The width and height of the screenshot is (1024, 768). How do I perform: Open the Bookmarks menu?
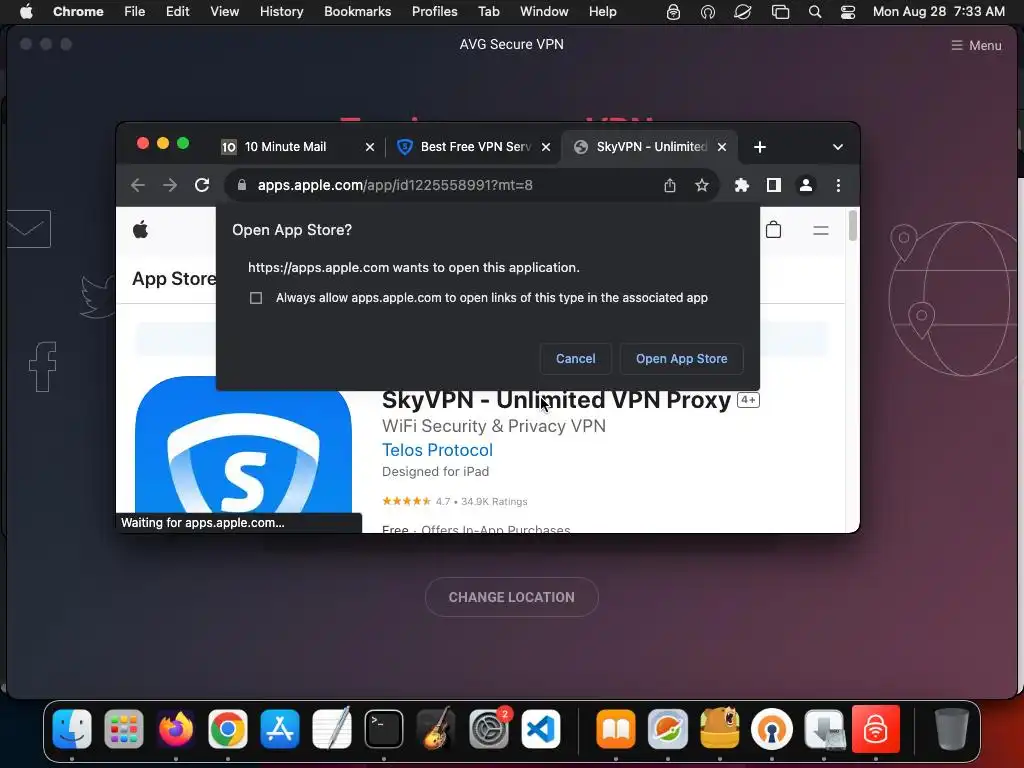coord(357,12)
